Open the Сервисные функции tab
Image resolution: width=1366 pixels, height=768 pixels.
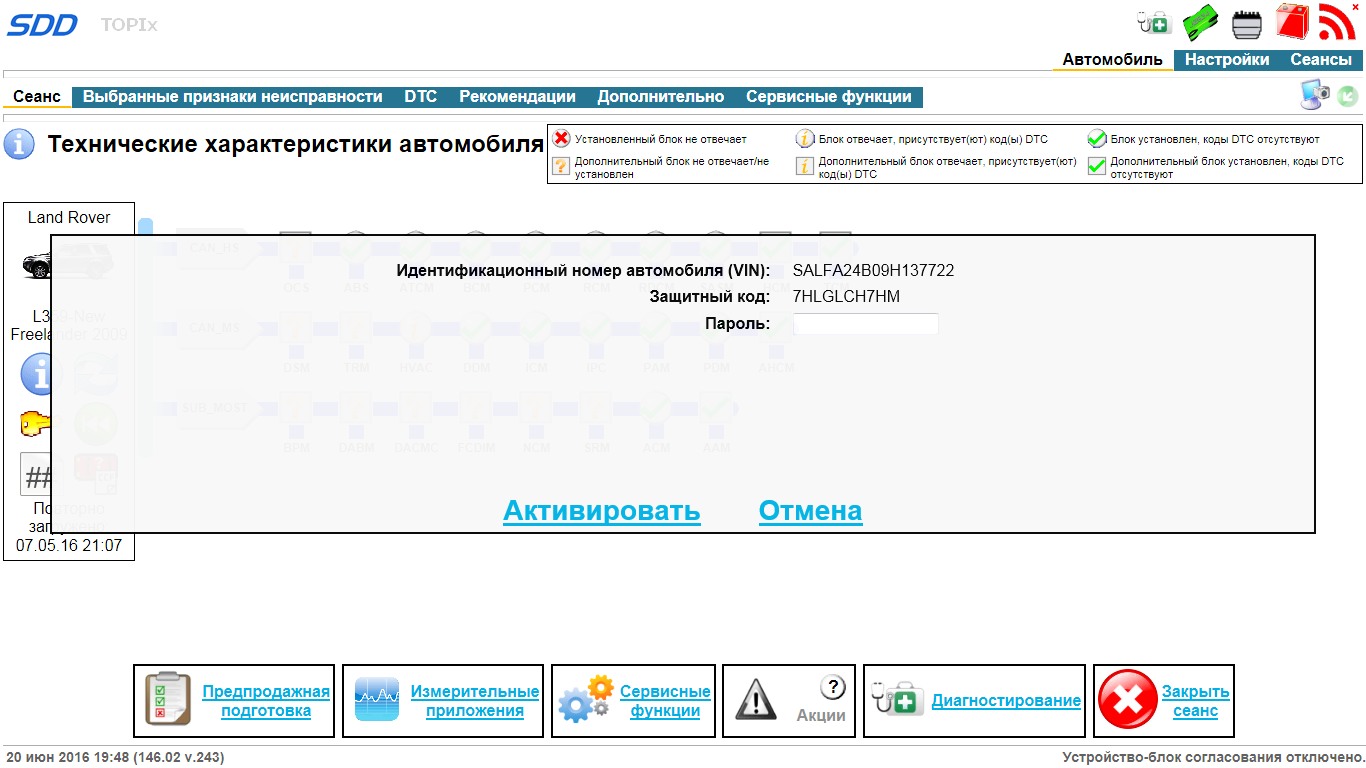[829, 97]
